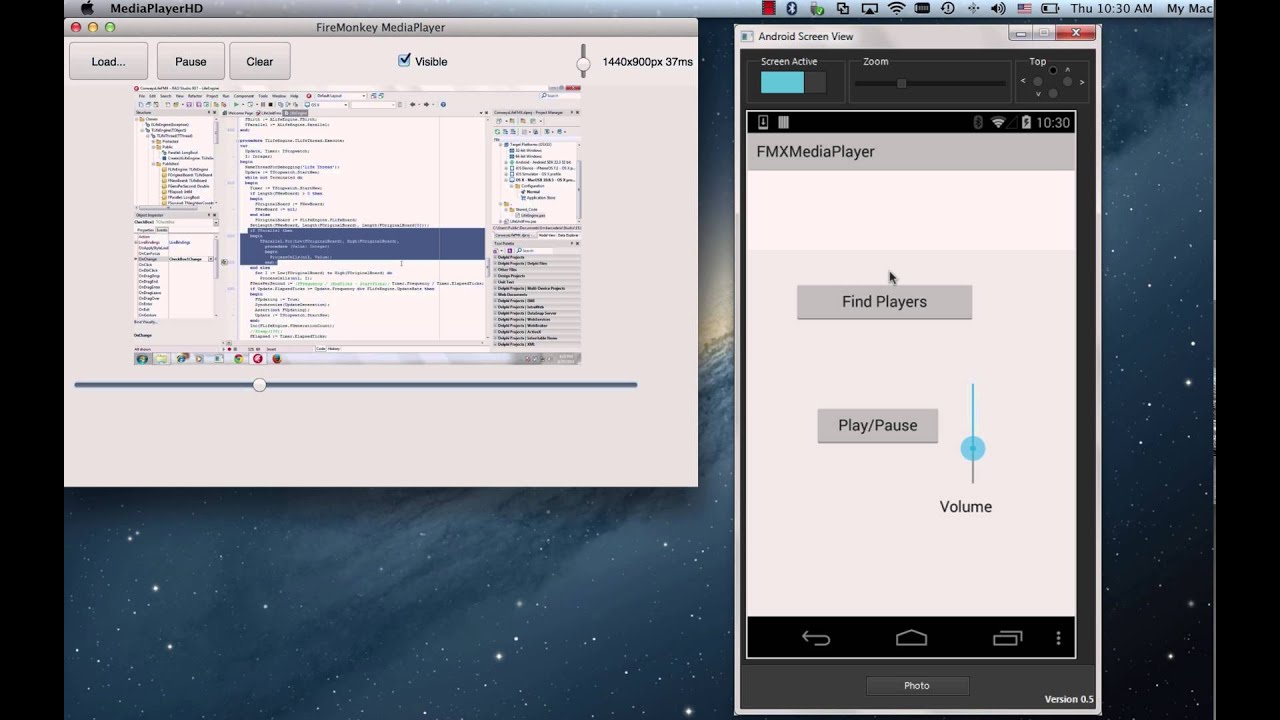Click the Android download notification icon
Viewport: 1280px width, 720px height.
(x=763, y=122)
